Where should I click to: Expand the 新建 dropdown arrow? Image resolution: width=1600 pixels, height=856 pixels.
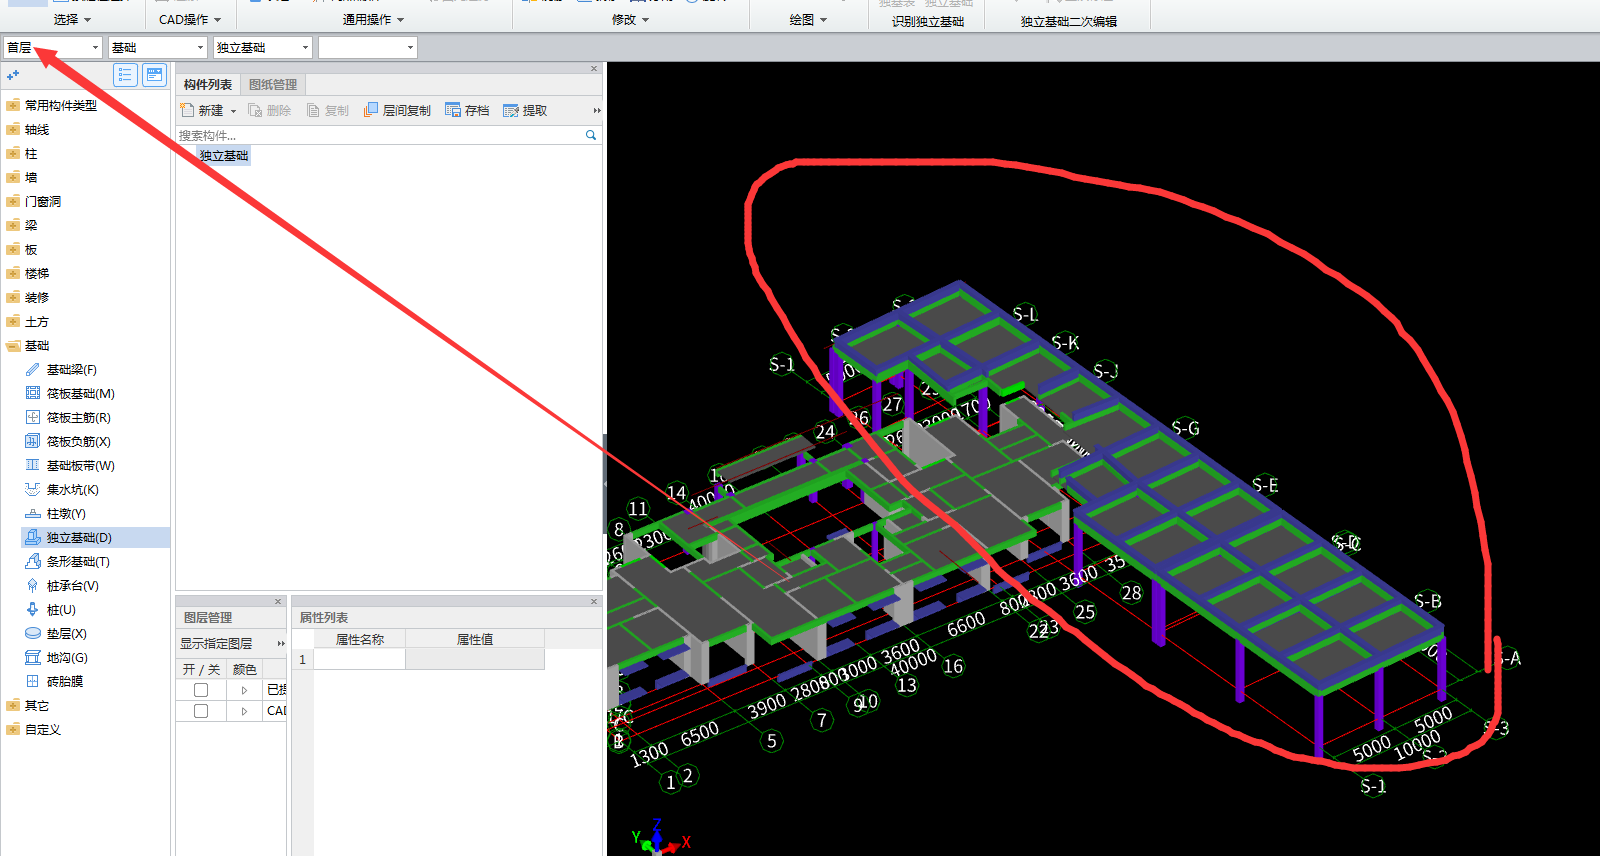[233, 111]
